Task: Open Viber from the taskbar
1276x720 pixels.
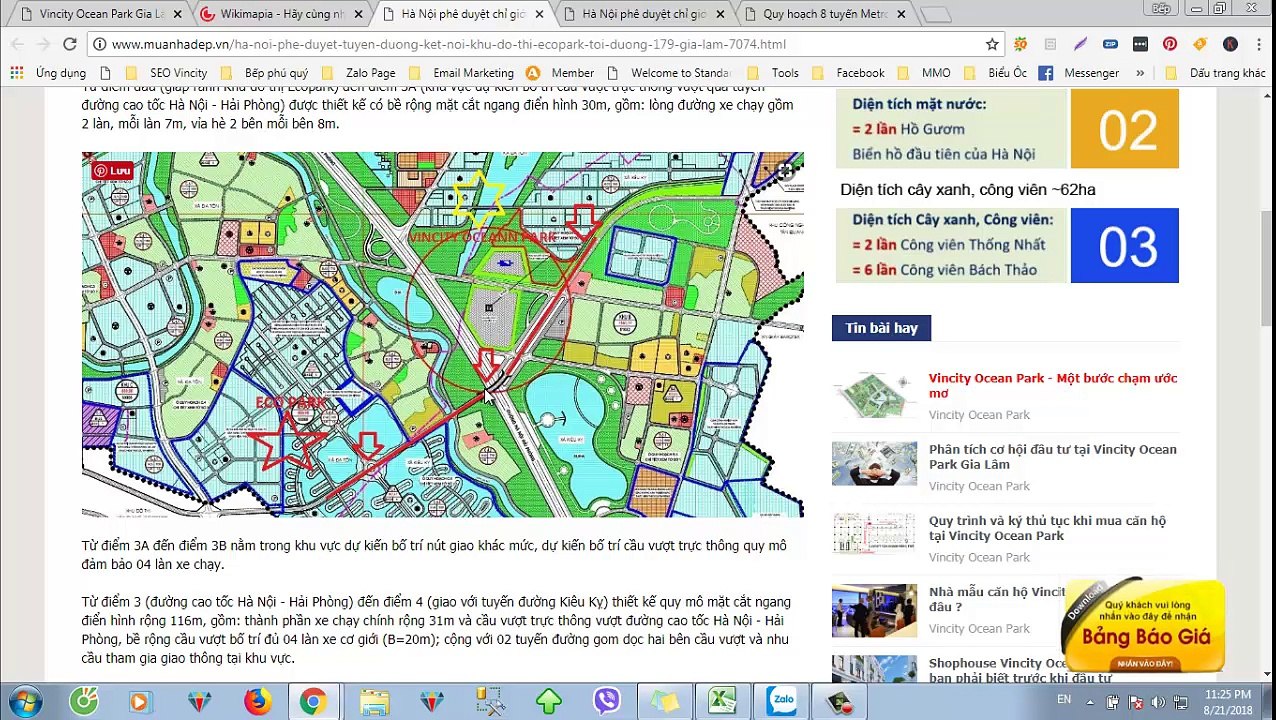Action: point(607,701)
